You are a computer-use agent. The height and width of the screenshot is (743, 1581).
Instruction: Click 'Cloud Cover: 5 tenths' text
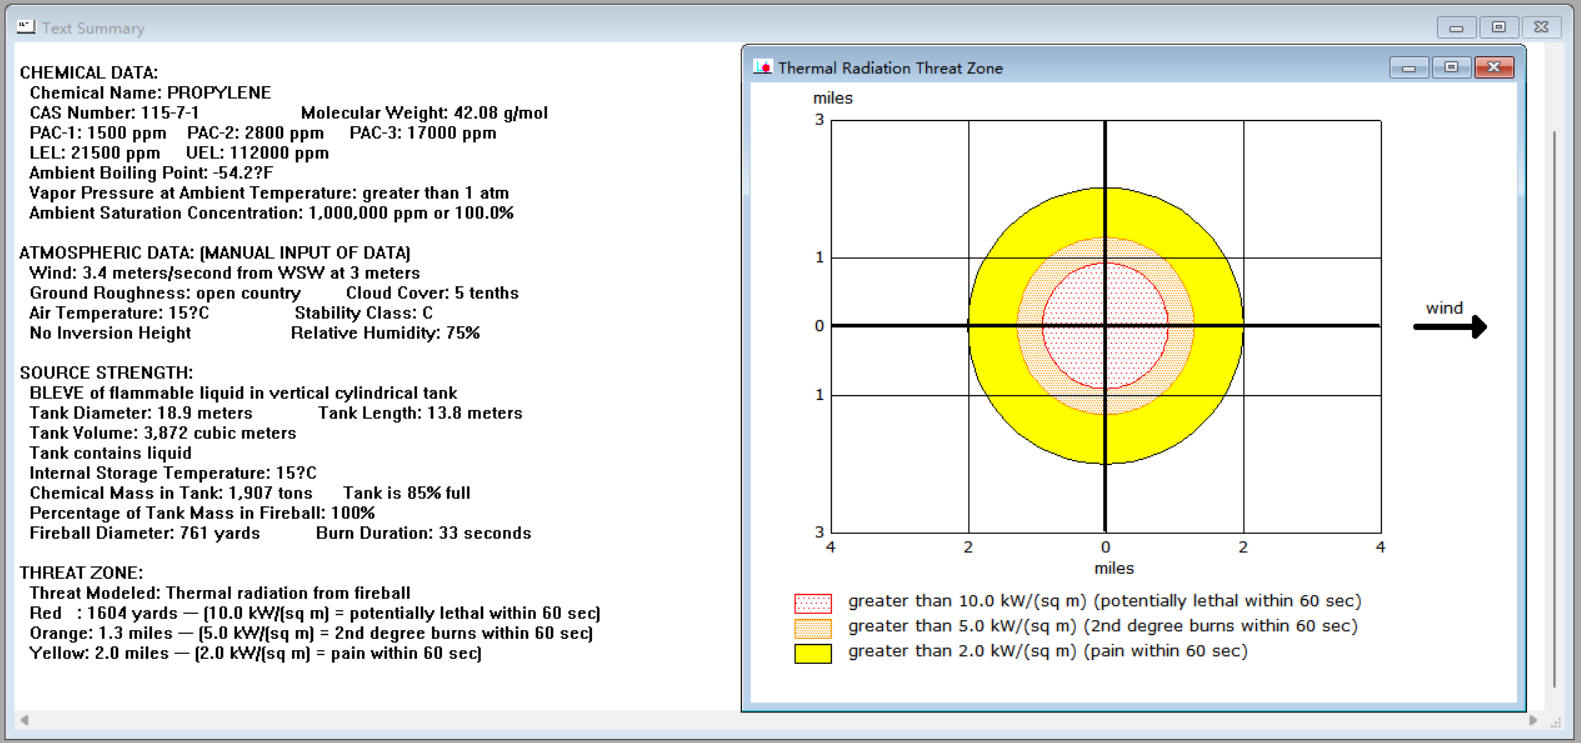432,293
